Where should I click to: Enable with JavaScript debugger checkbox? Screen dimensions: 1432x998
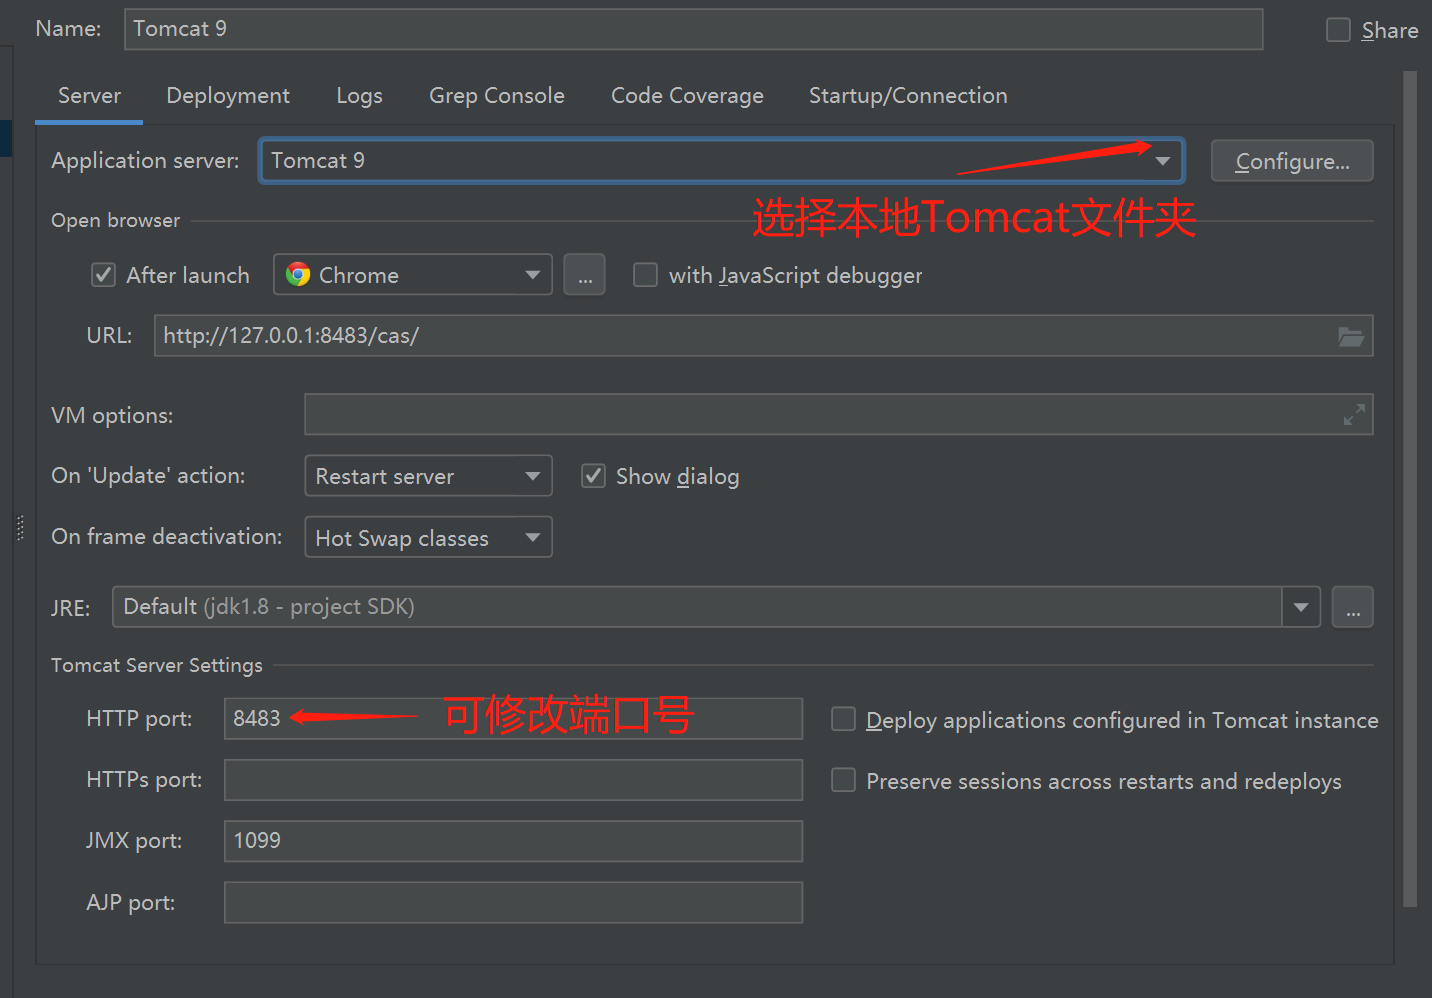pos(646,275)
